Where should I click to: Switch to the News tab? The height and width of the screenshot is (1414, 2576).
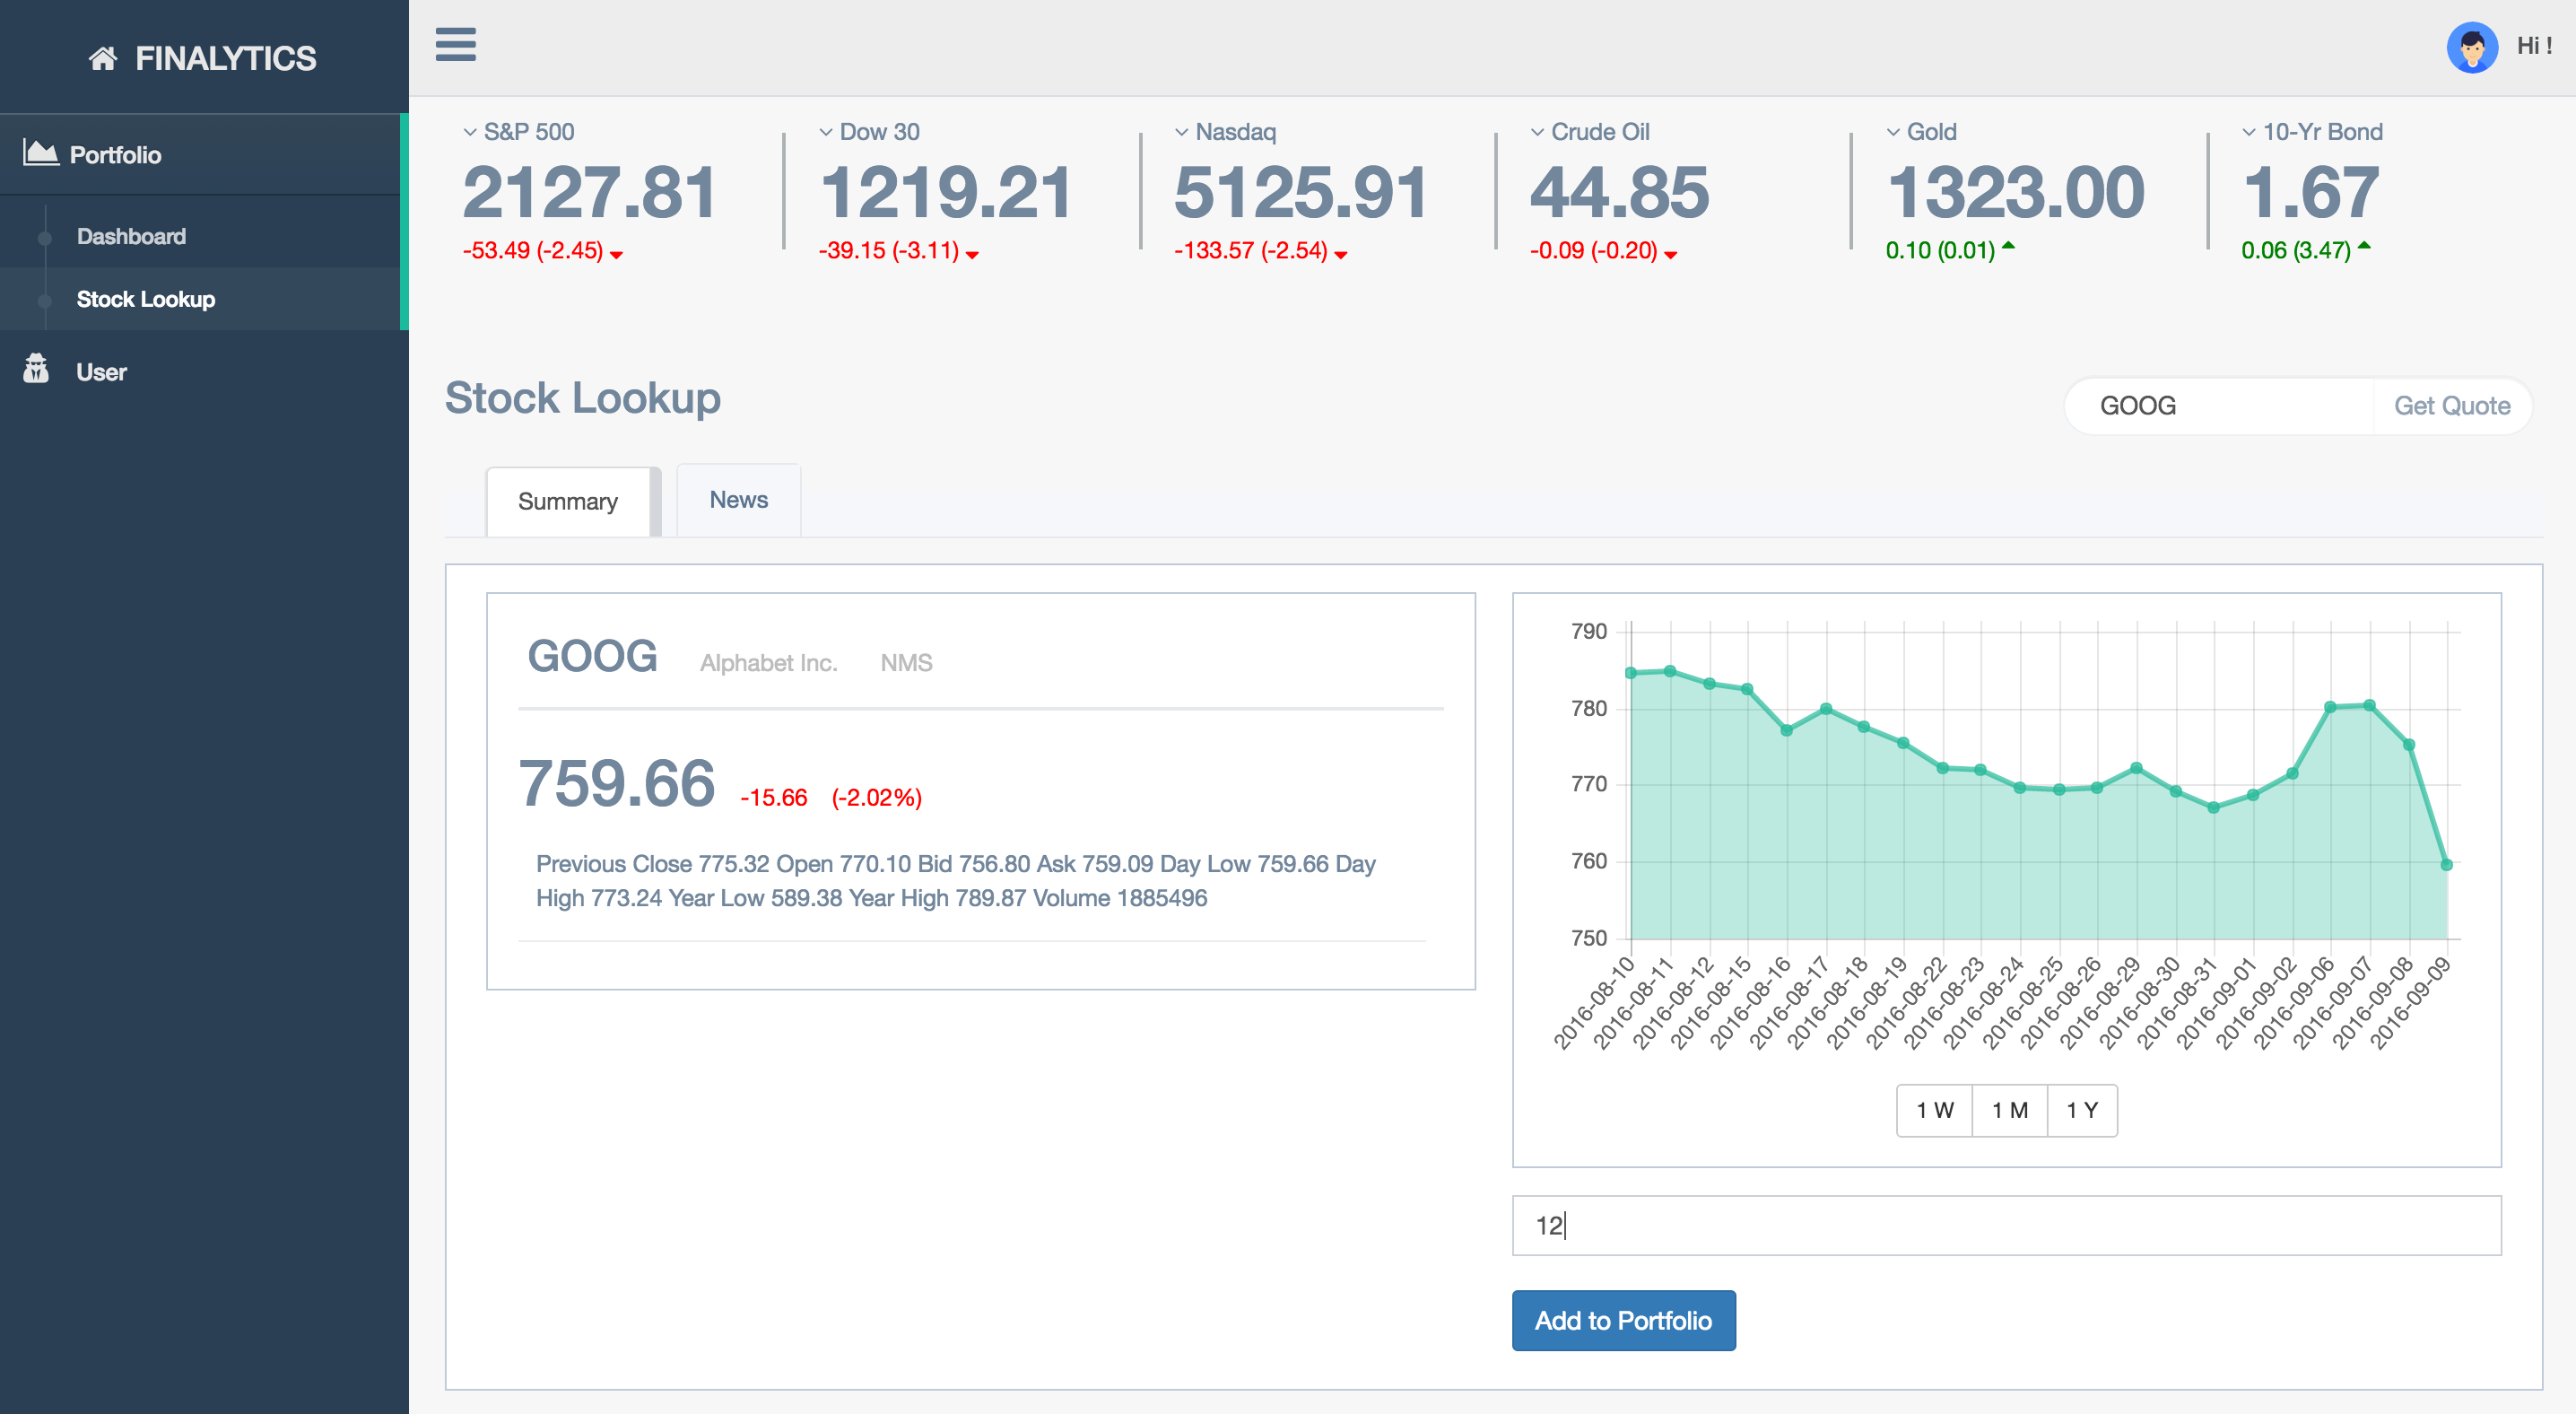click(738, 500)
